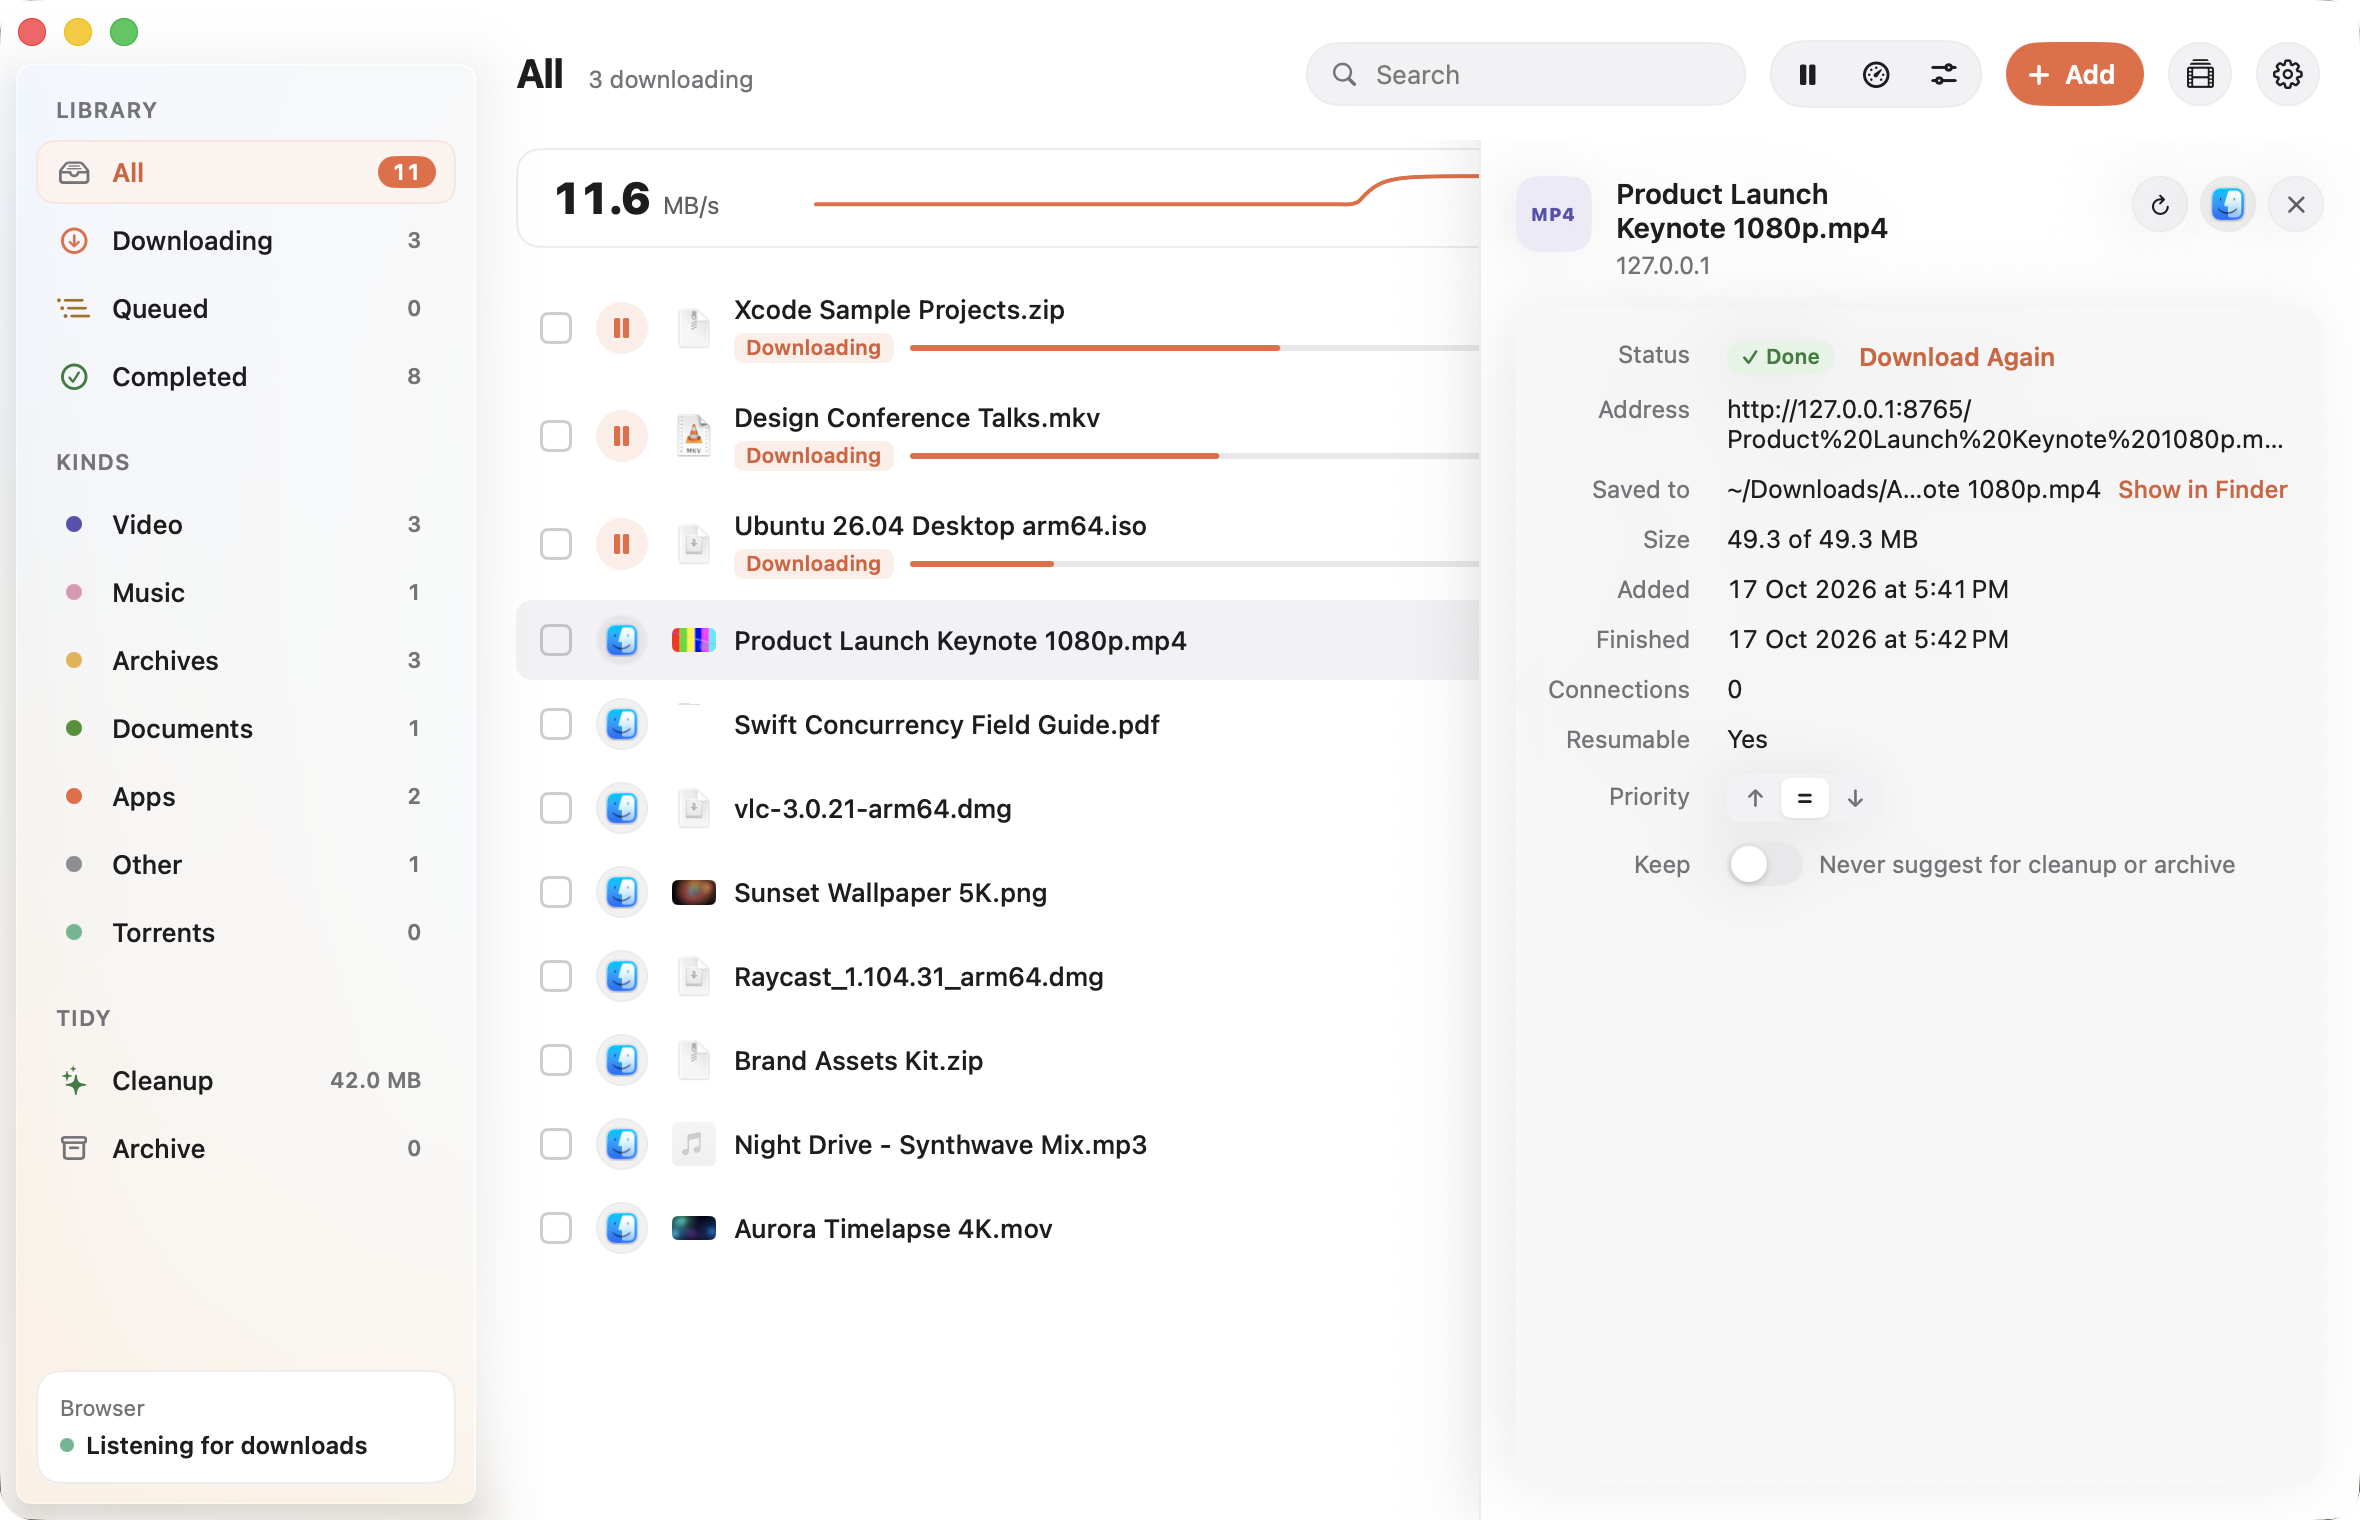This screenshot has width=2360, height=1520.
Task: Click the Add button
Action: pyautogui.click(x=2074, y=74)
